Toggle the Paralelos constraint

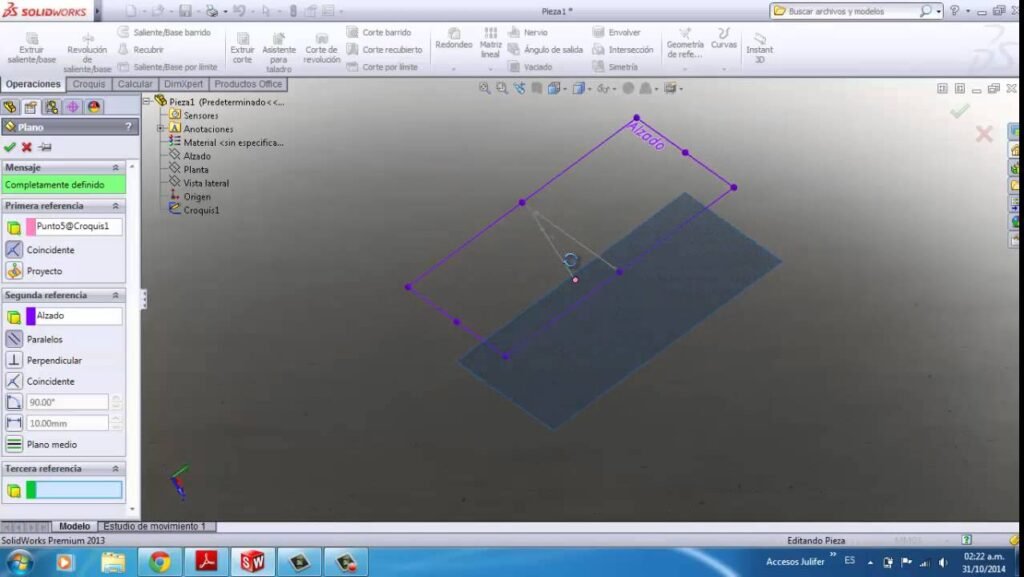click(14, 339)
